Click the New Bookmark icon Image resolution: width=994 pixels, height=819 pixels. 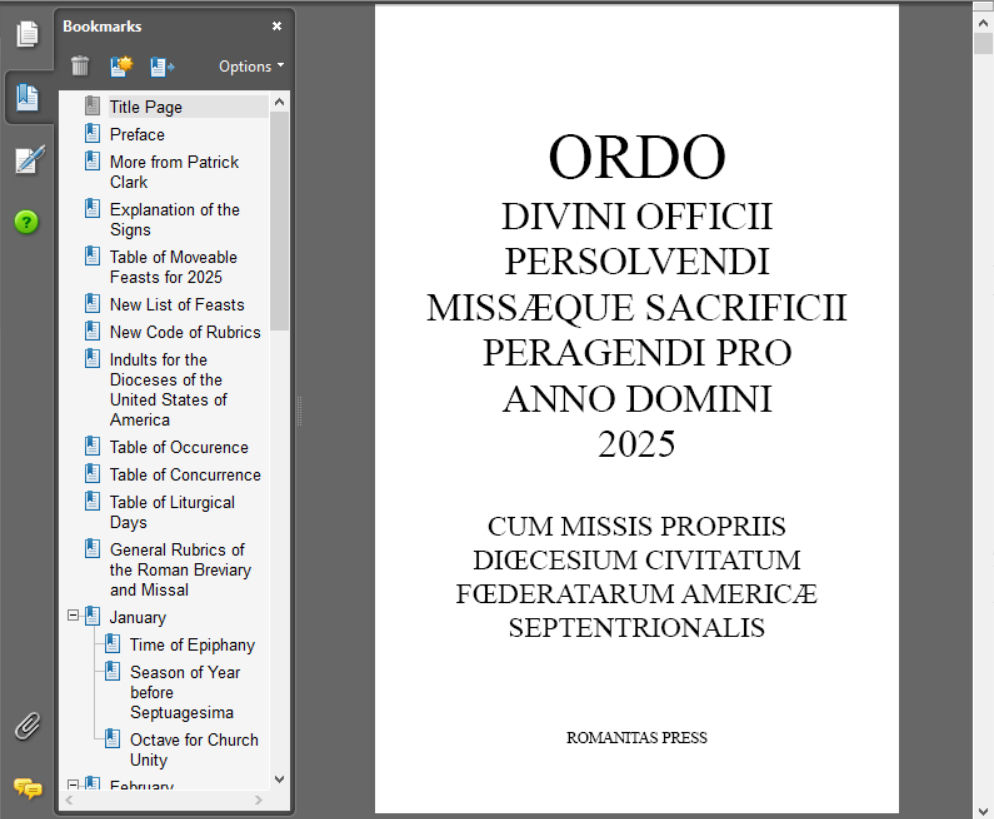coord(121,66)
